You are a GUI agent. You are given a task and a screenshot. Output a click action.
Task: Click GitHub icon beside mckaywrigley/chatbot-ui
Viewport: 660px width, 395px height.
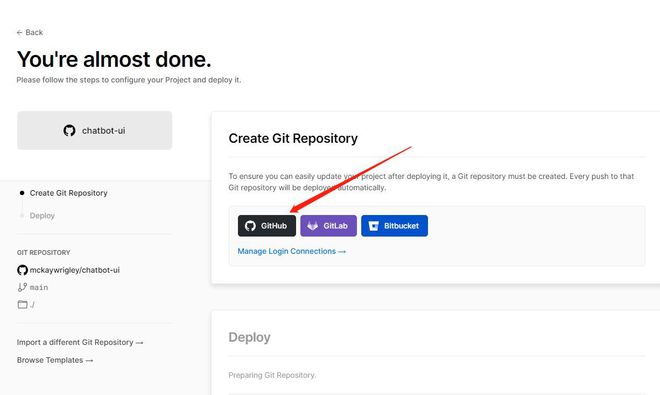pyautogui.click(x=22, y=270)
